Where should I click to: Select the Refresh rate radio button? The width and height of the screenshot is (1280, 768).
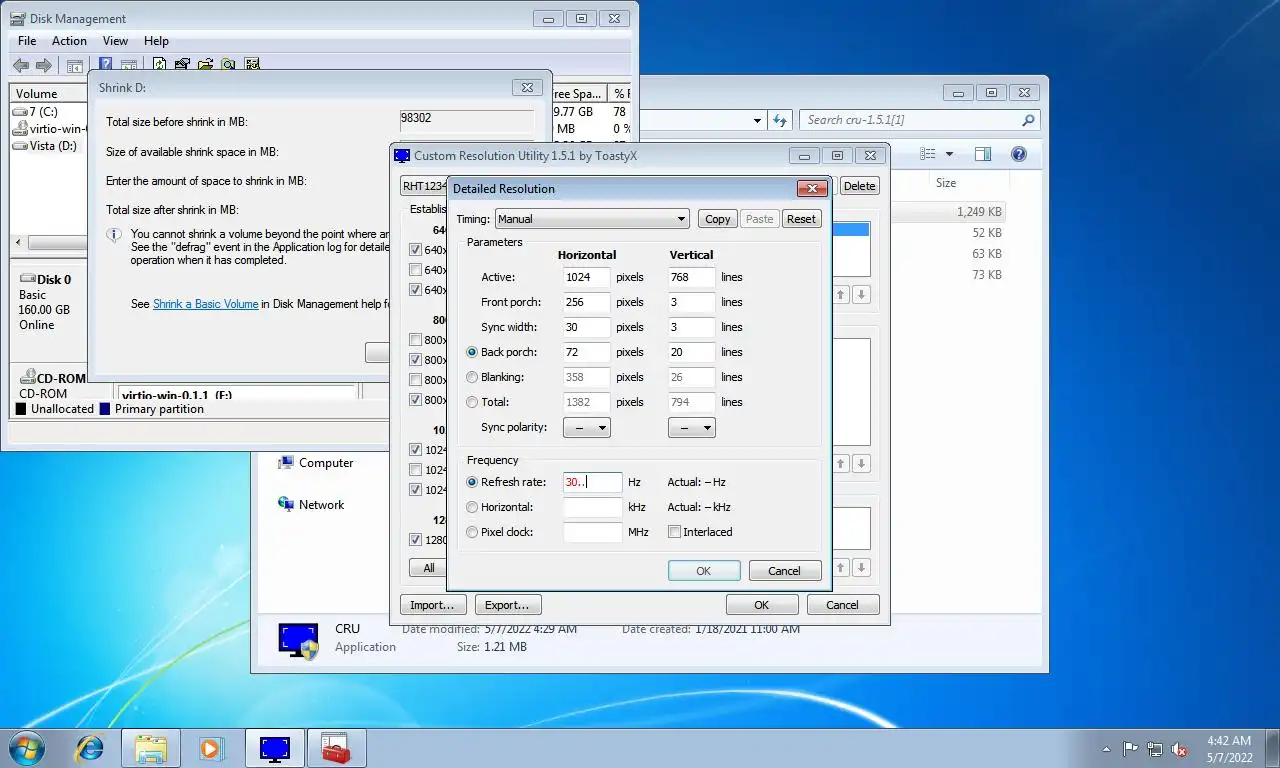click(x=473, y=482)
